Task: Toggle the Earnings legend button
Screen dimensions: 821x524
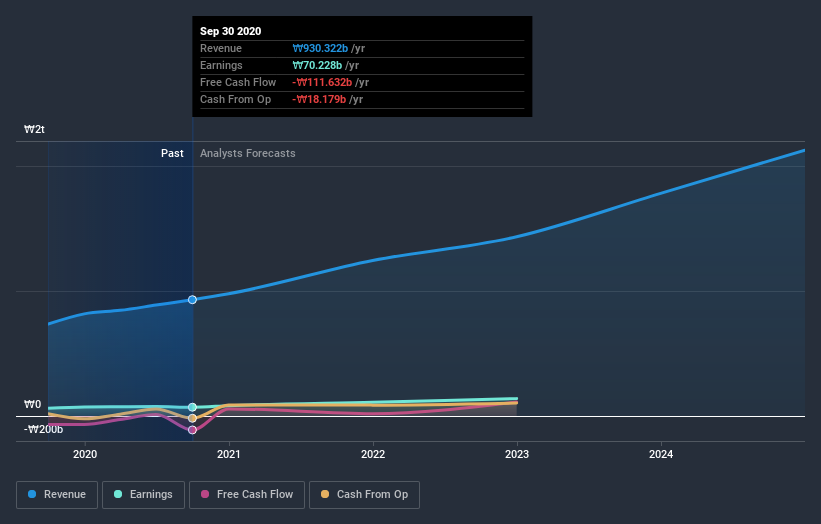Action: point(143,495)
